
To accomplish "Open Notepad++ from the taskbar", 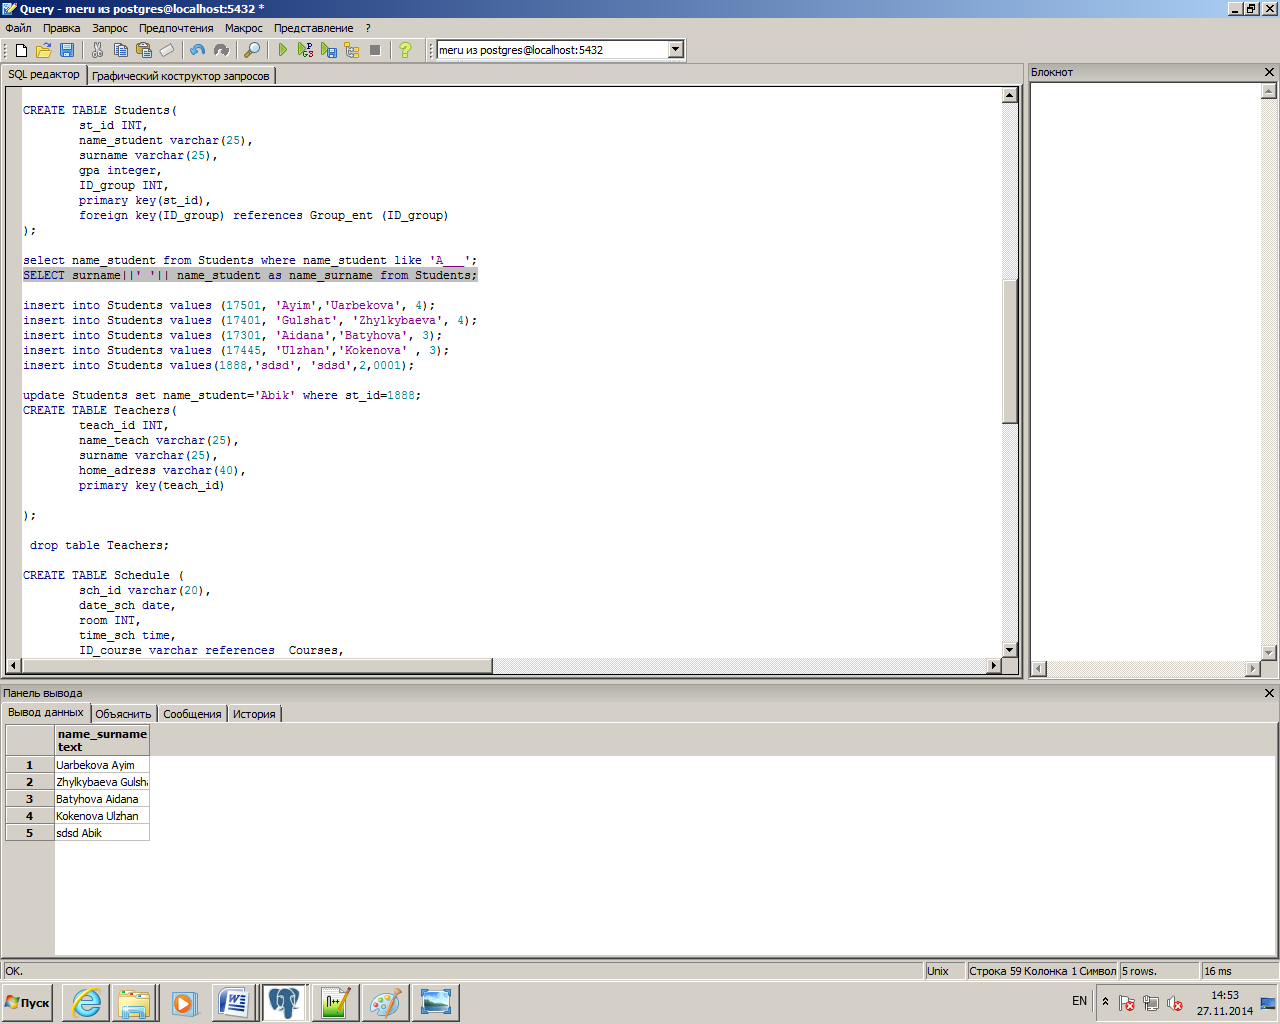I will [x=334, y=1003].
